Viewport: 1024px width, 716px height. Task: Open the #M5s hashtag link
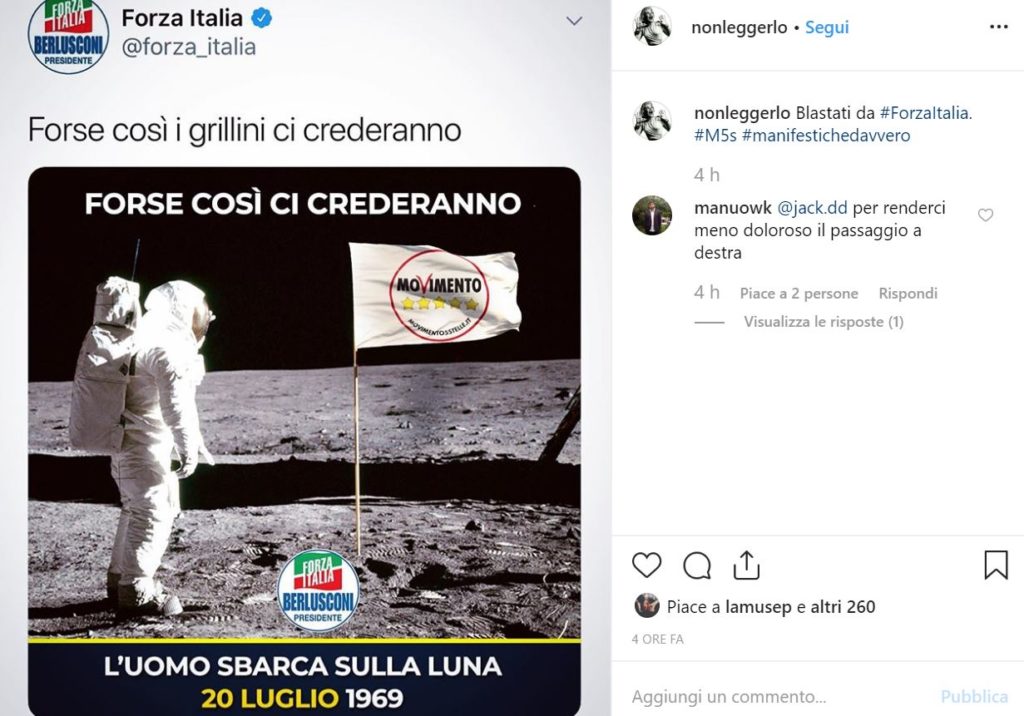click(x=715, y=136)
